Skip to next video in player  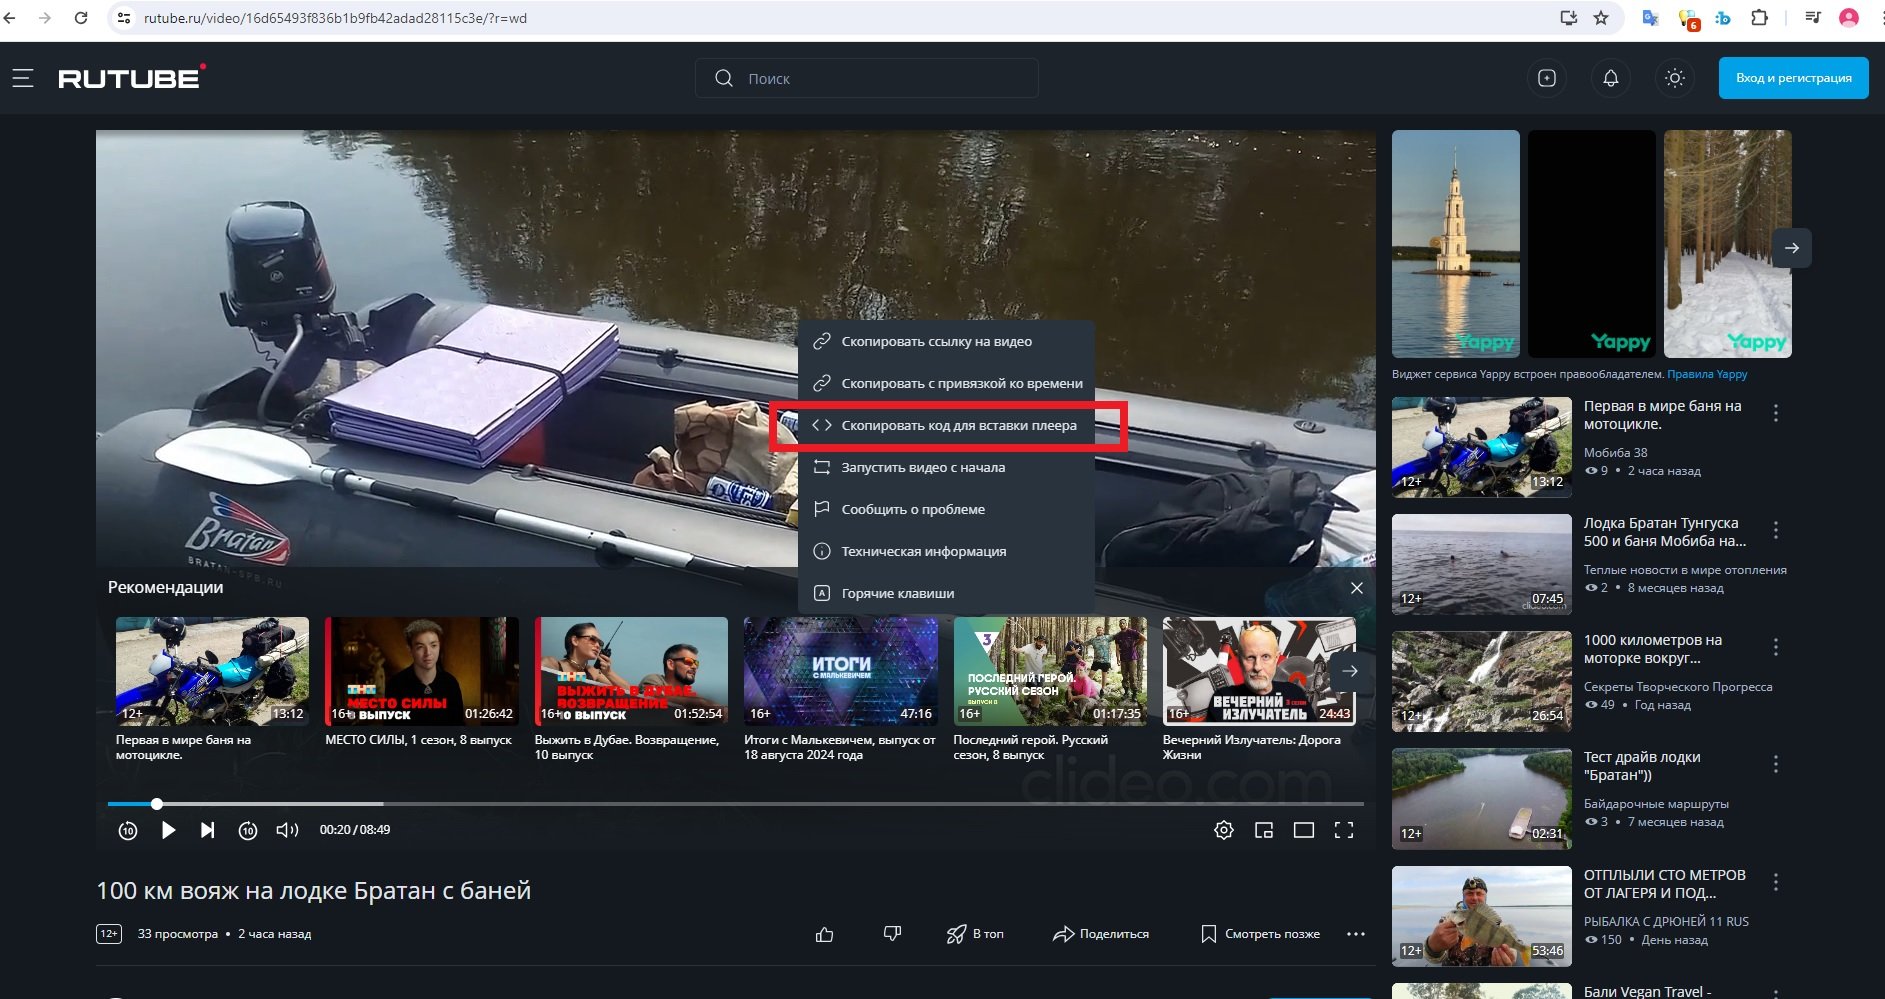[207, 830]
